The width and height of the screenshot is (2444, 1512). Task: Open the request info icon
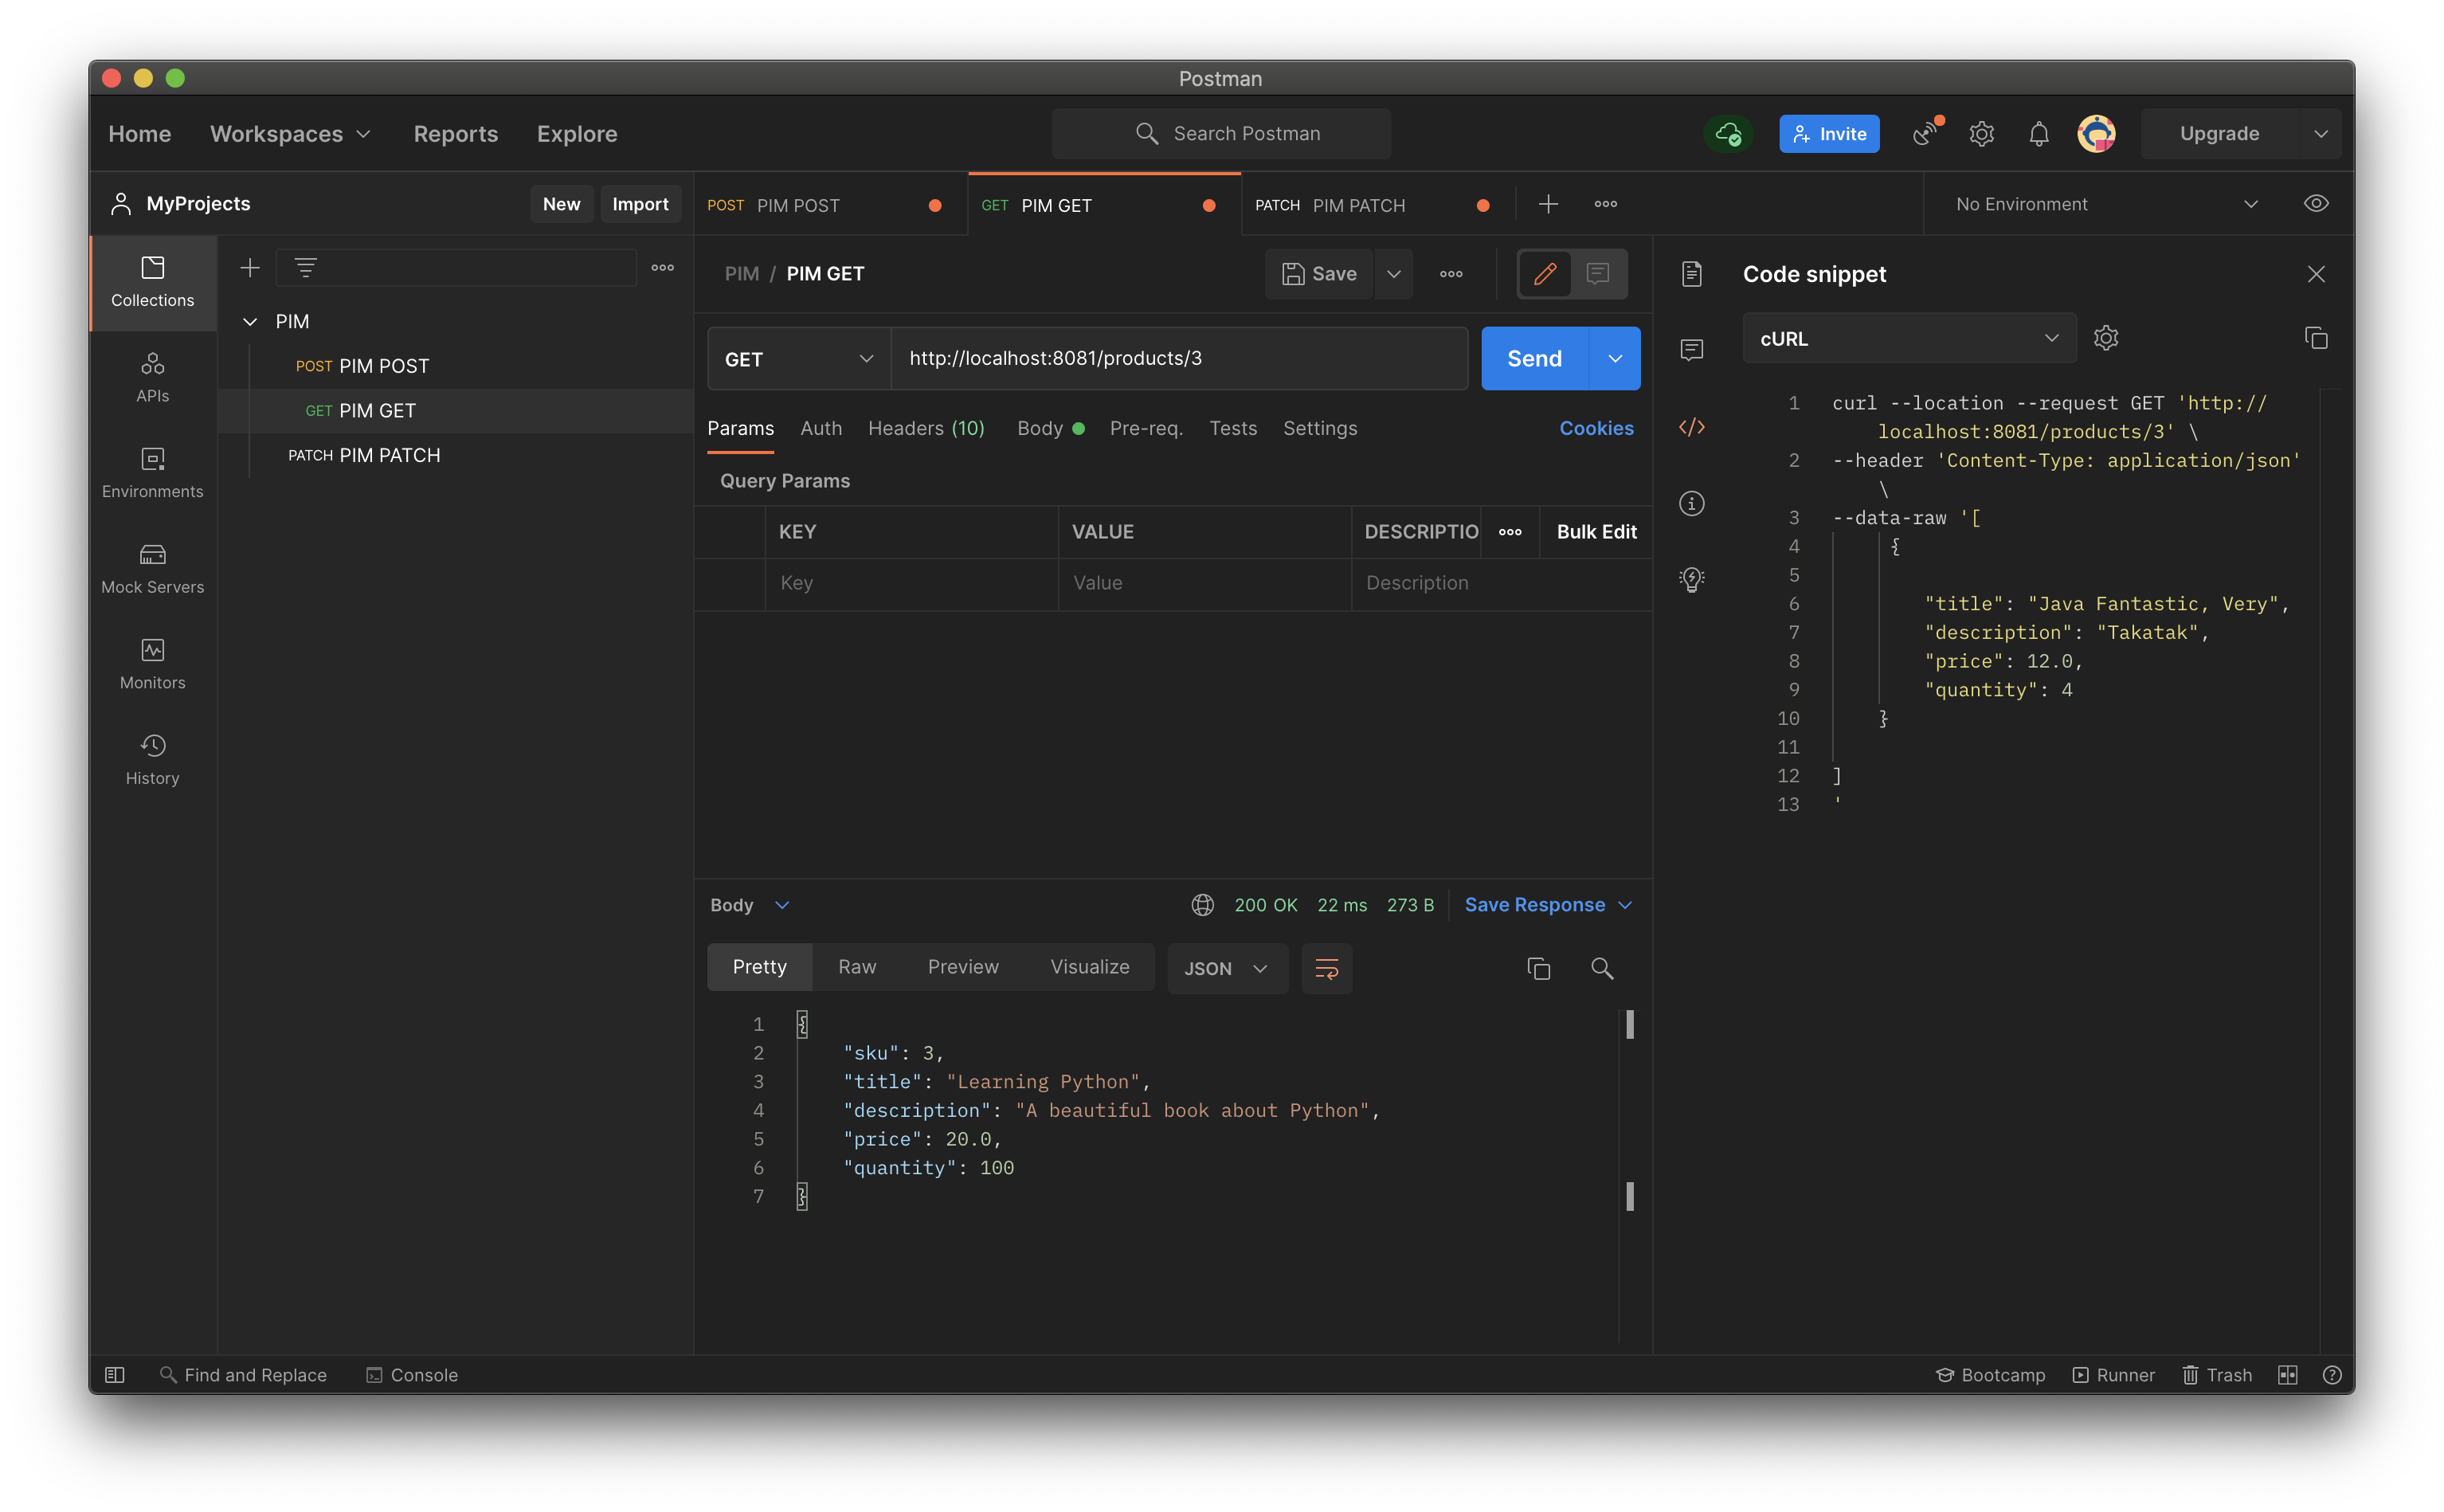pos(1692,503)
